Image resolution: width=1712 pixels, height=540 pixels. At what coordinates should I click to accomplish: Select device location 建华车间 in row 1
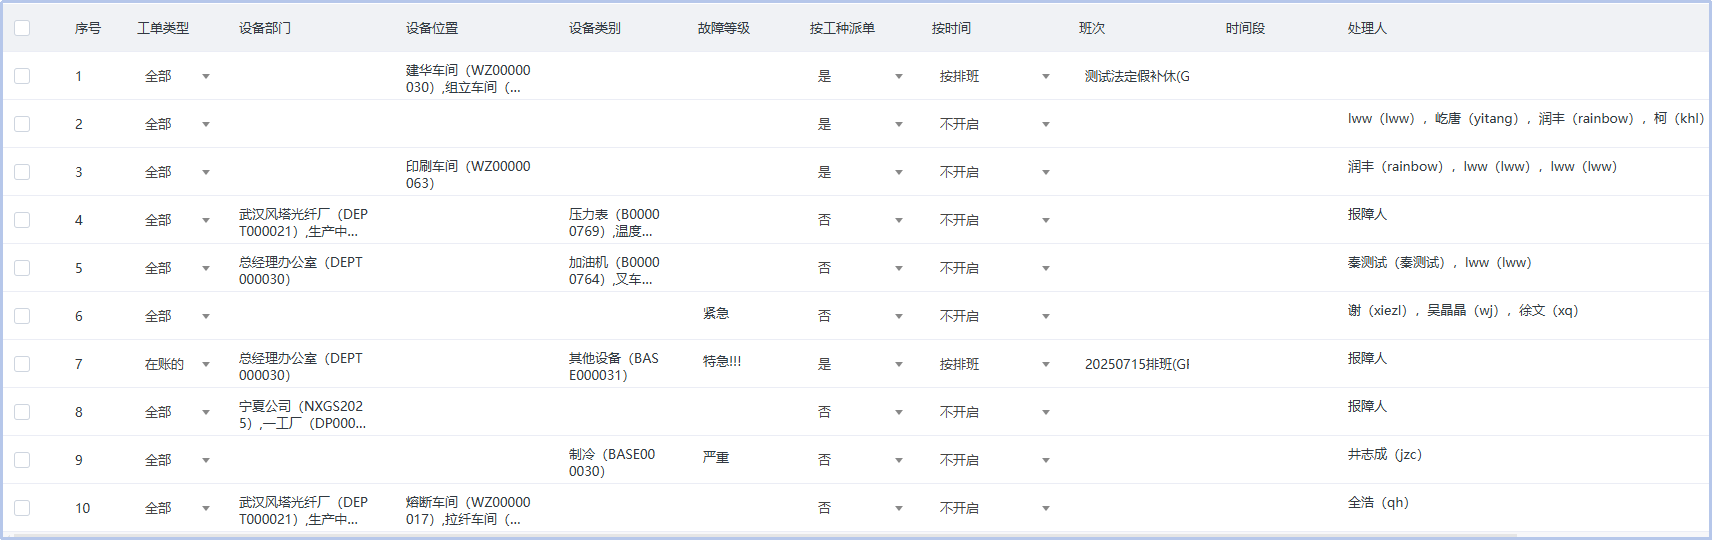(x=468, y=78)
